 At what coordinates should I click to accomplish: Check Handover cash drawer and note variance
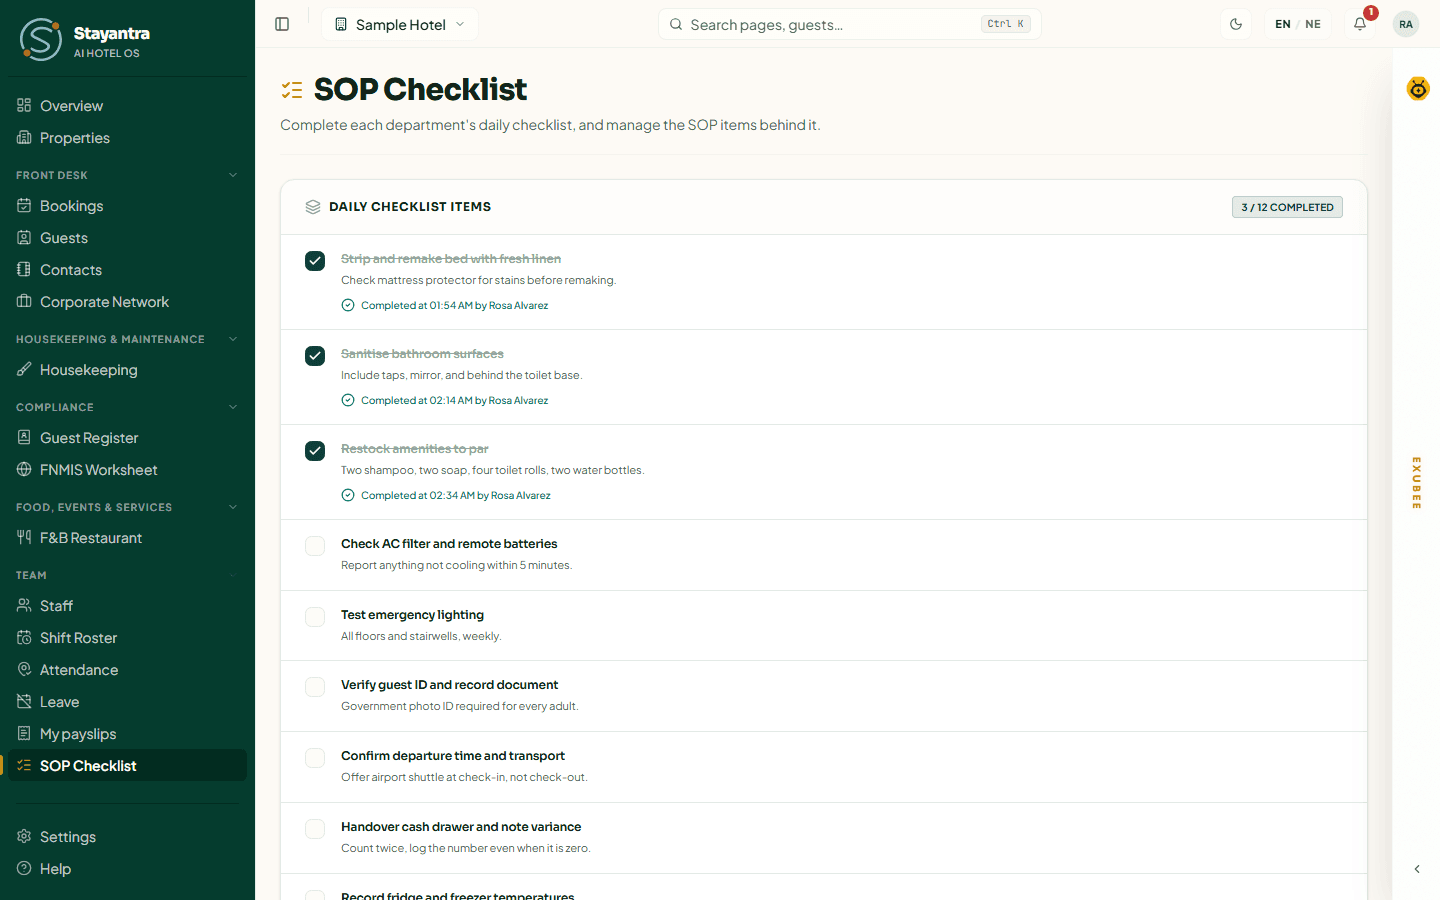pyautogui.click(x=315, y=829)
